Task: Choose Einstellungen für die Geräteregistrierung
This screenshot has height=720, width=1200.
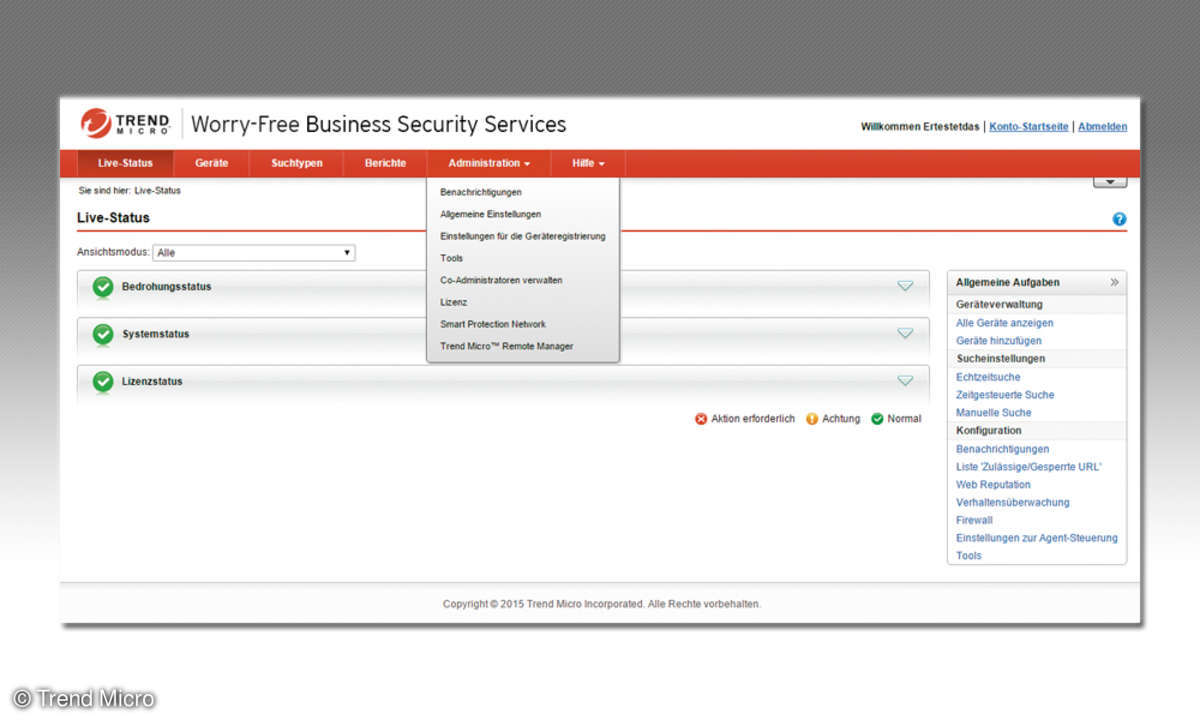Action: tap(523, 236)
